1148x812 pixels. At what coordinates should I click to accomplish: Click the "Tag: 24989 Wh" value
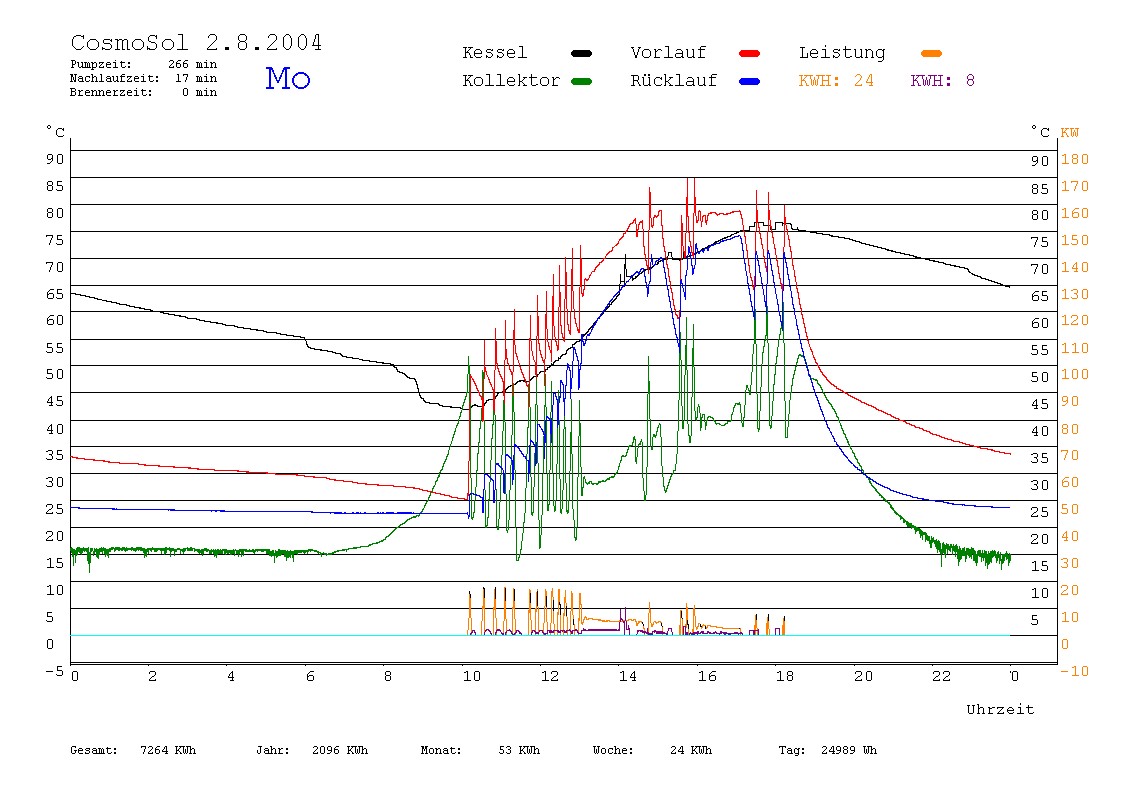(x=827, y=750)
